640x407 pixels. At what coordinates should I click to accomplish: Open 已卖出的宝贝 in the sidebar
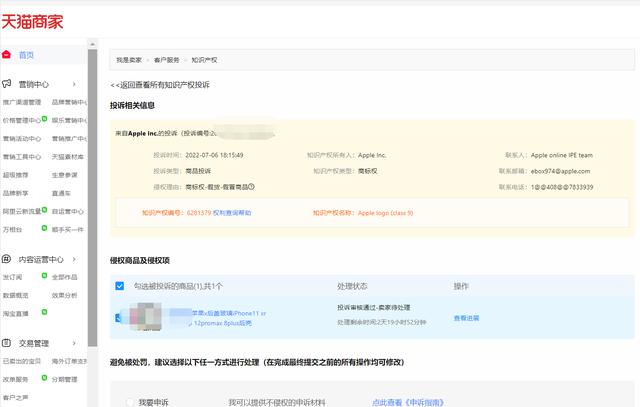coord(22,361)
